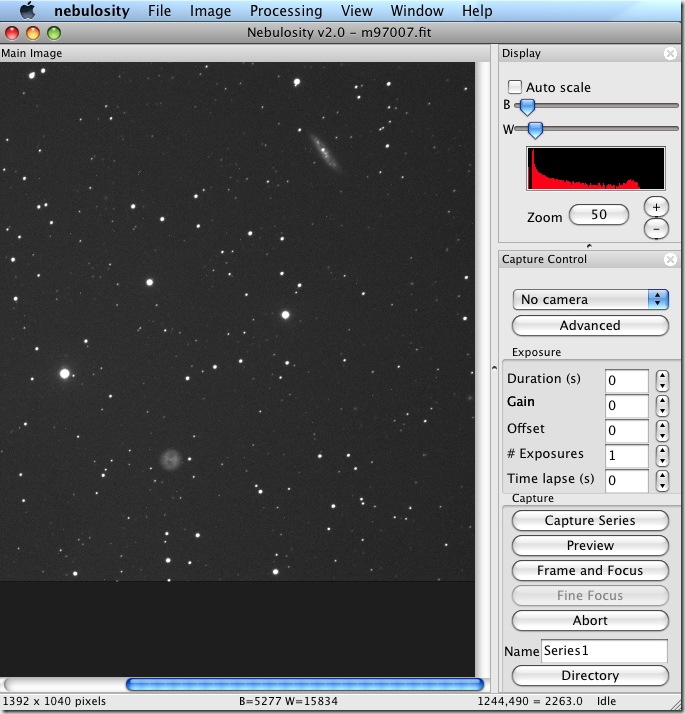685x714 pixels.
Task: Click the horizontal scrollbar thumb below image
Action: pyautogui.click(x=305, y=684)
